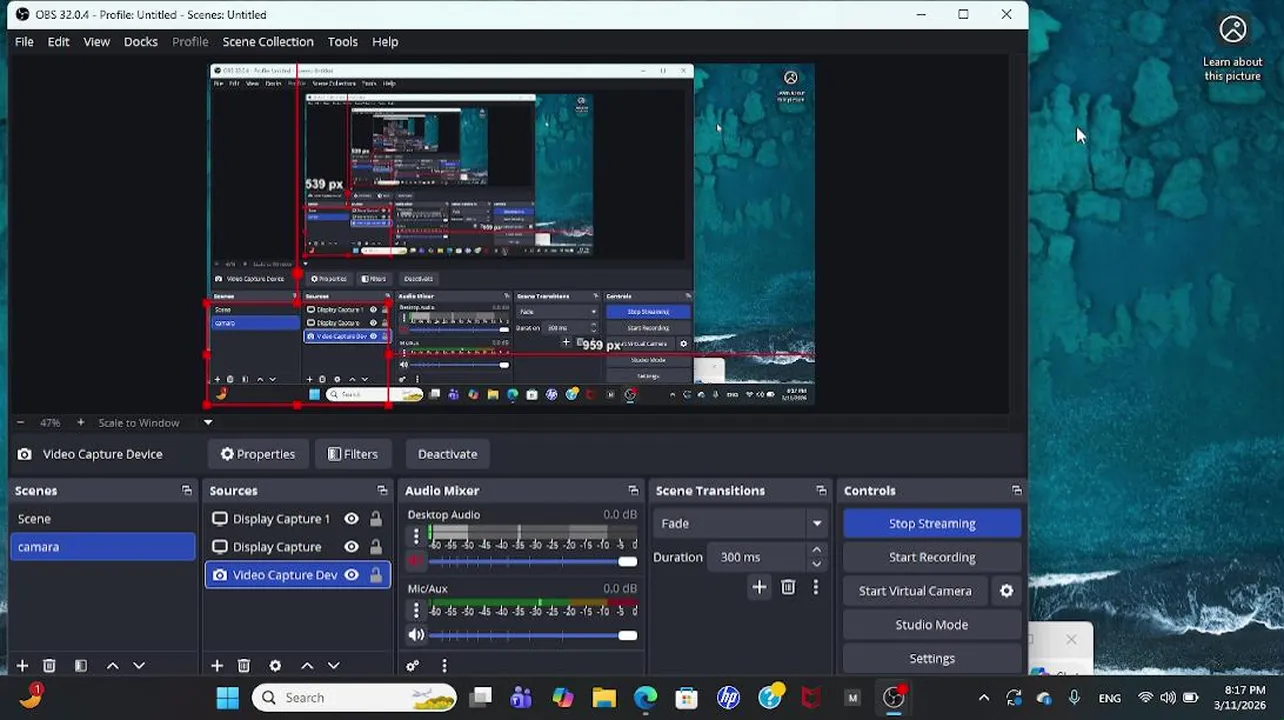Hide Video Capture Device with eye icon
Image resolution: width=1284 pixels, height=720 pixels.
(x=351, y=575)
